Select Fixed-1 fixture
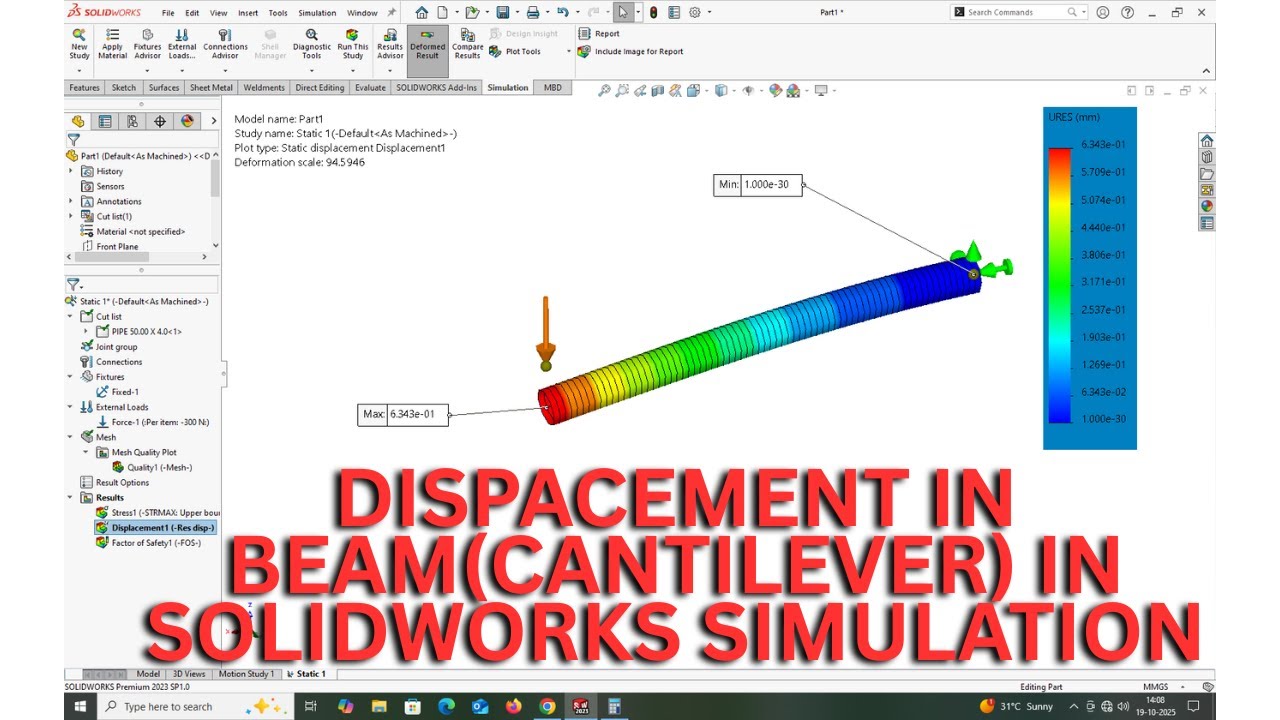This screenshot has height=720, width=1280. coord(117,392)
